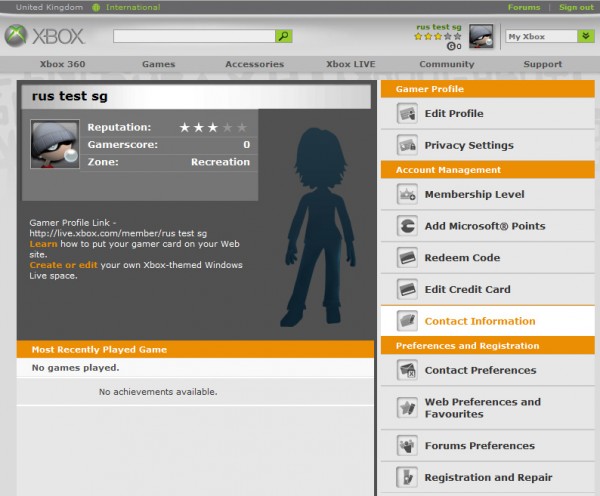
Task: Click the Web Preferences and Favourites icon
Action: tap(407, 408)
